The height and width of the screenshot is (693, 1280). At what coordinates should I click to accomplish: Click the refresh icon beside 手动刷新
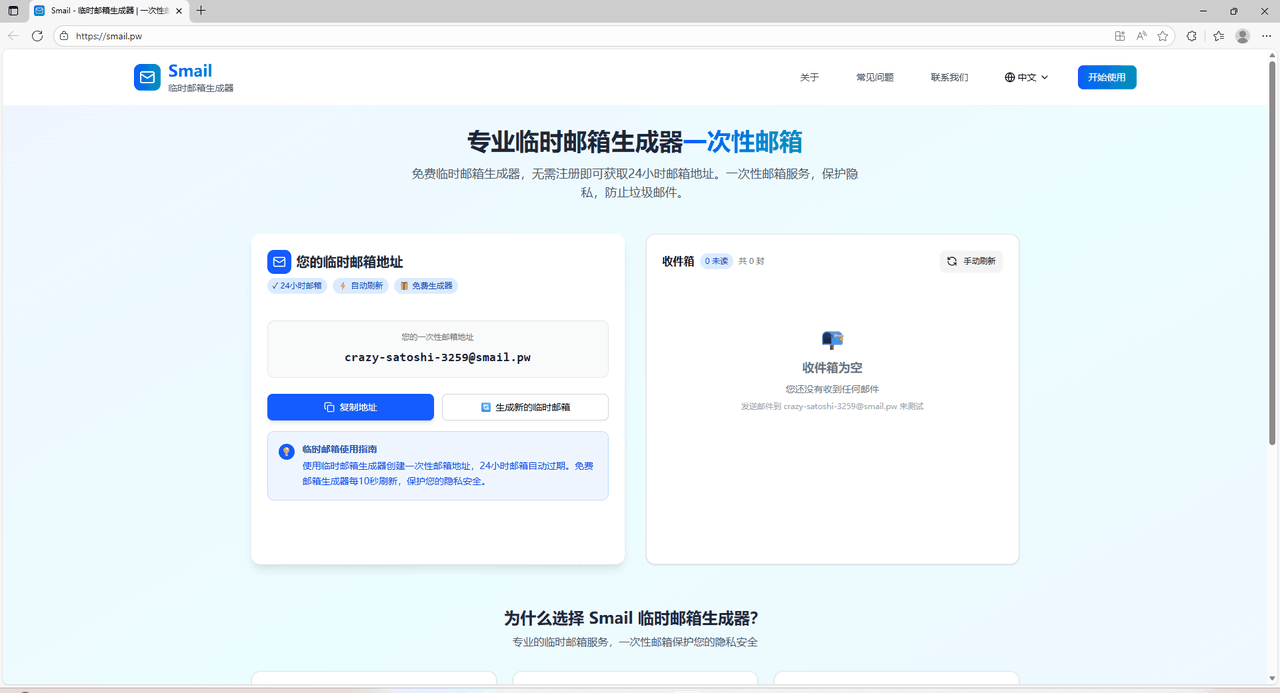click(952, 261)
